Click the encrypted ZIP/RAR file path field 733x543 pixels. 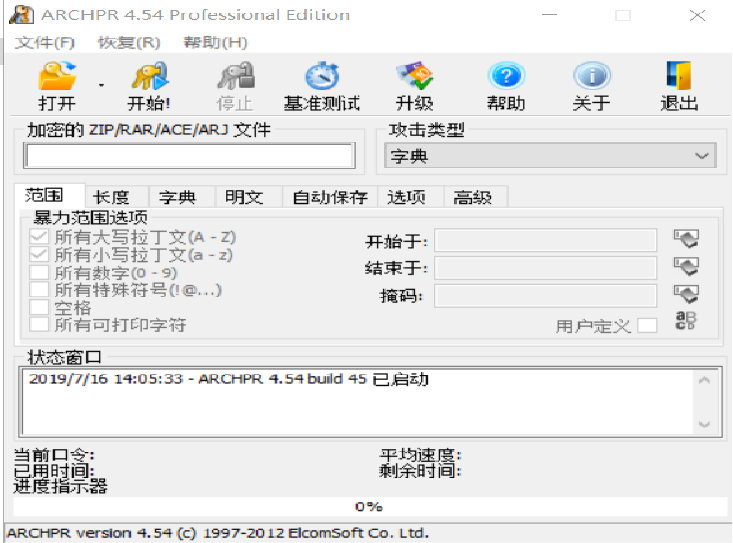(x=189, y=156)
